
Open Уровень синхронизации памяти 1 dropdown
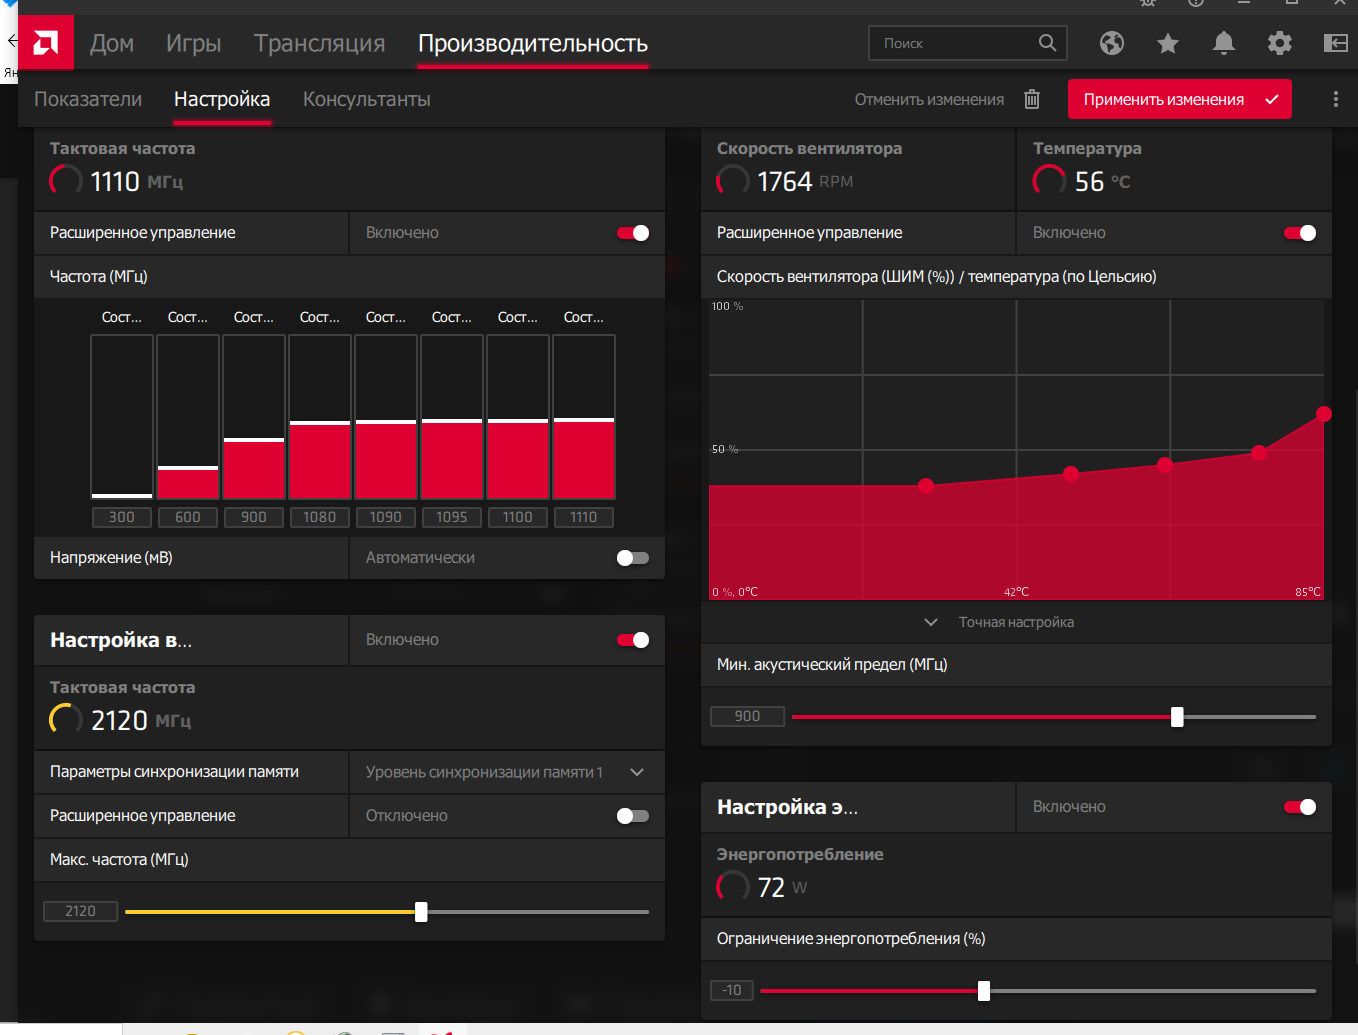(x=507, y=772)
